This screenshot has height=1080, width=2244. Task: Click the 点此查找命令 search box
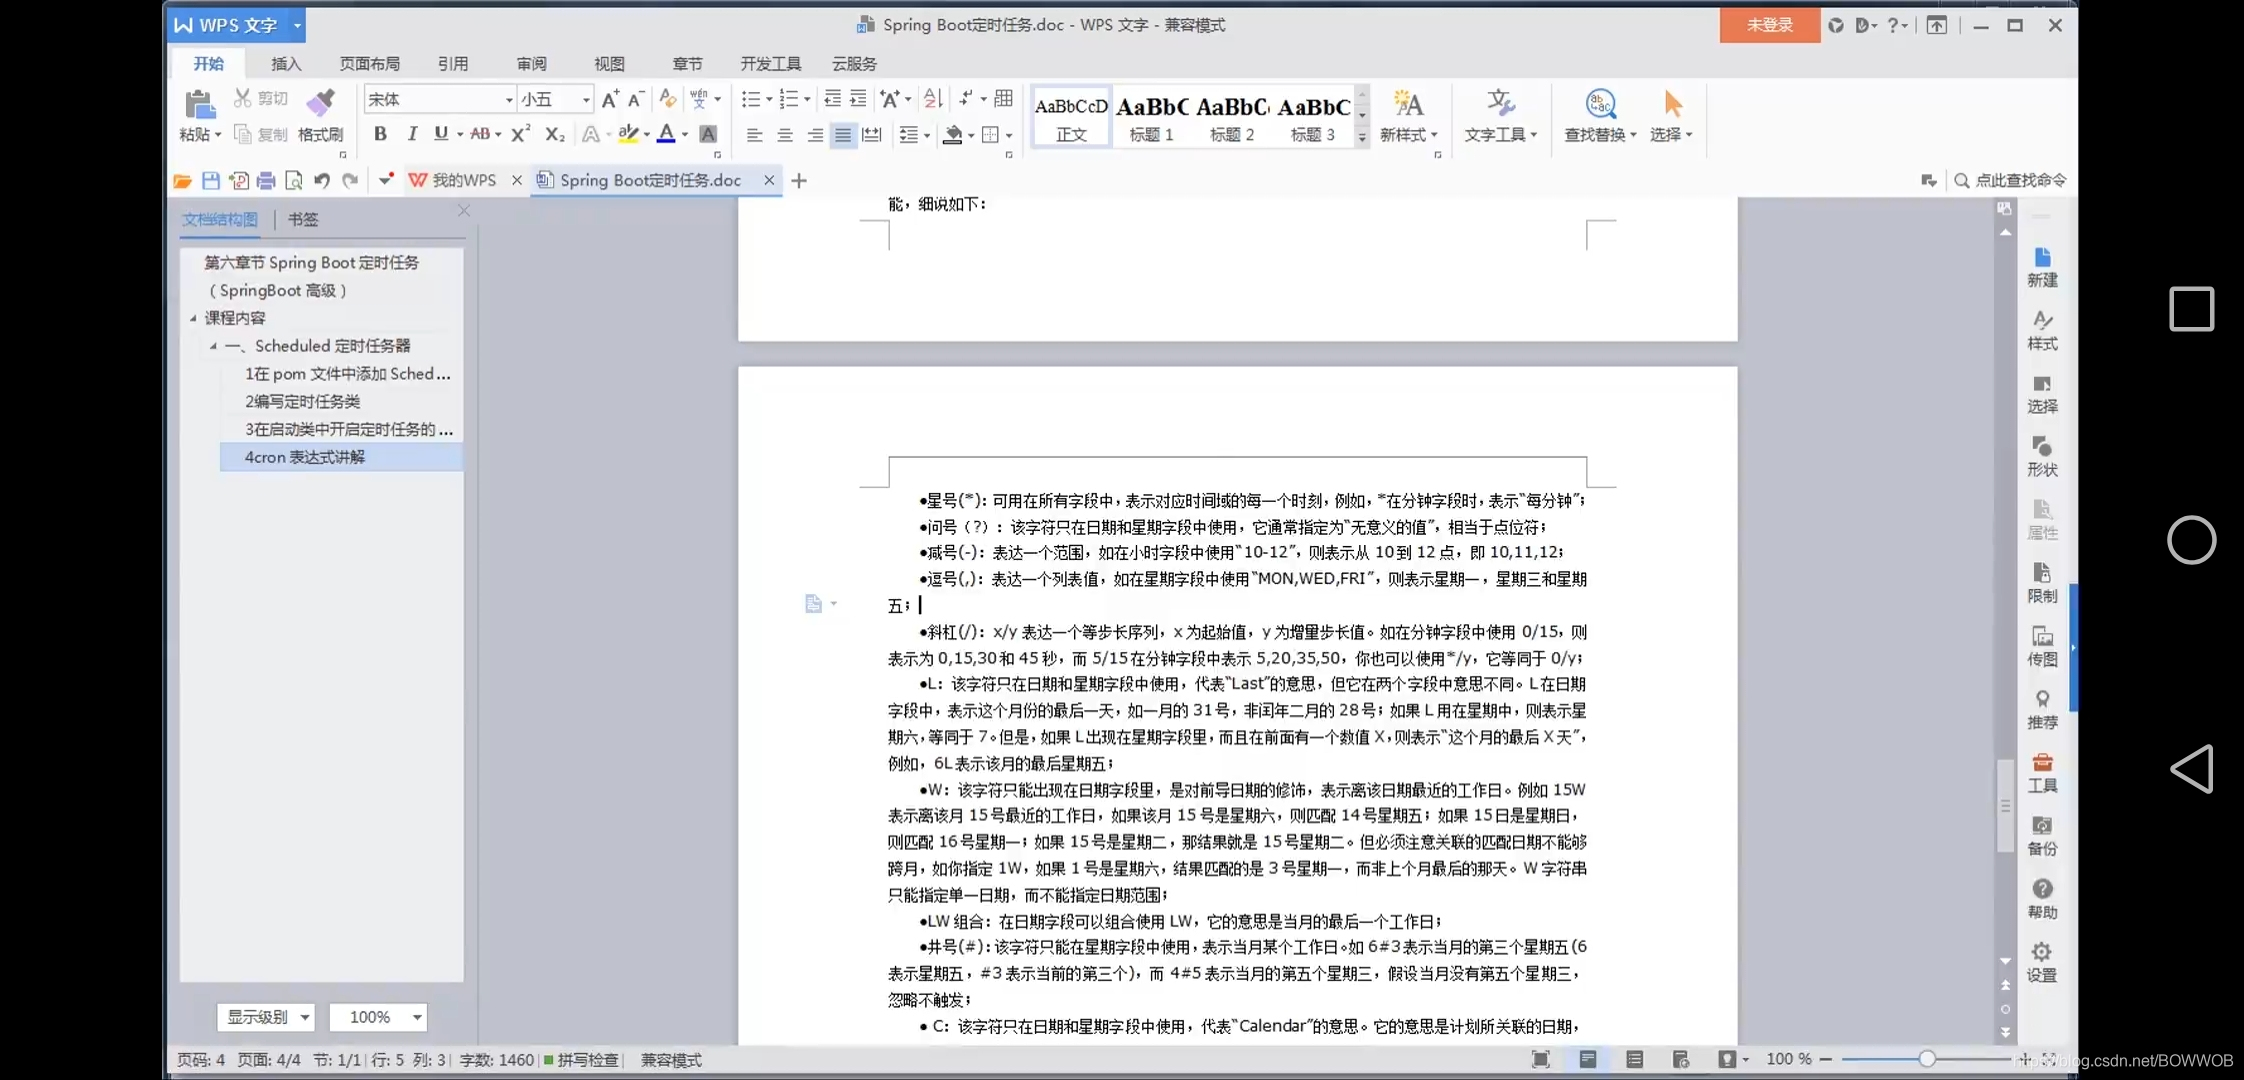[2010, 180]
